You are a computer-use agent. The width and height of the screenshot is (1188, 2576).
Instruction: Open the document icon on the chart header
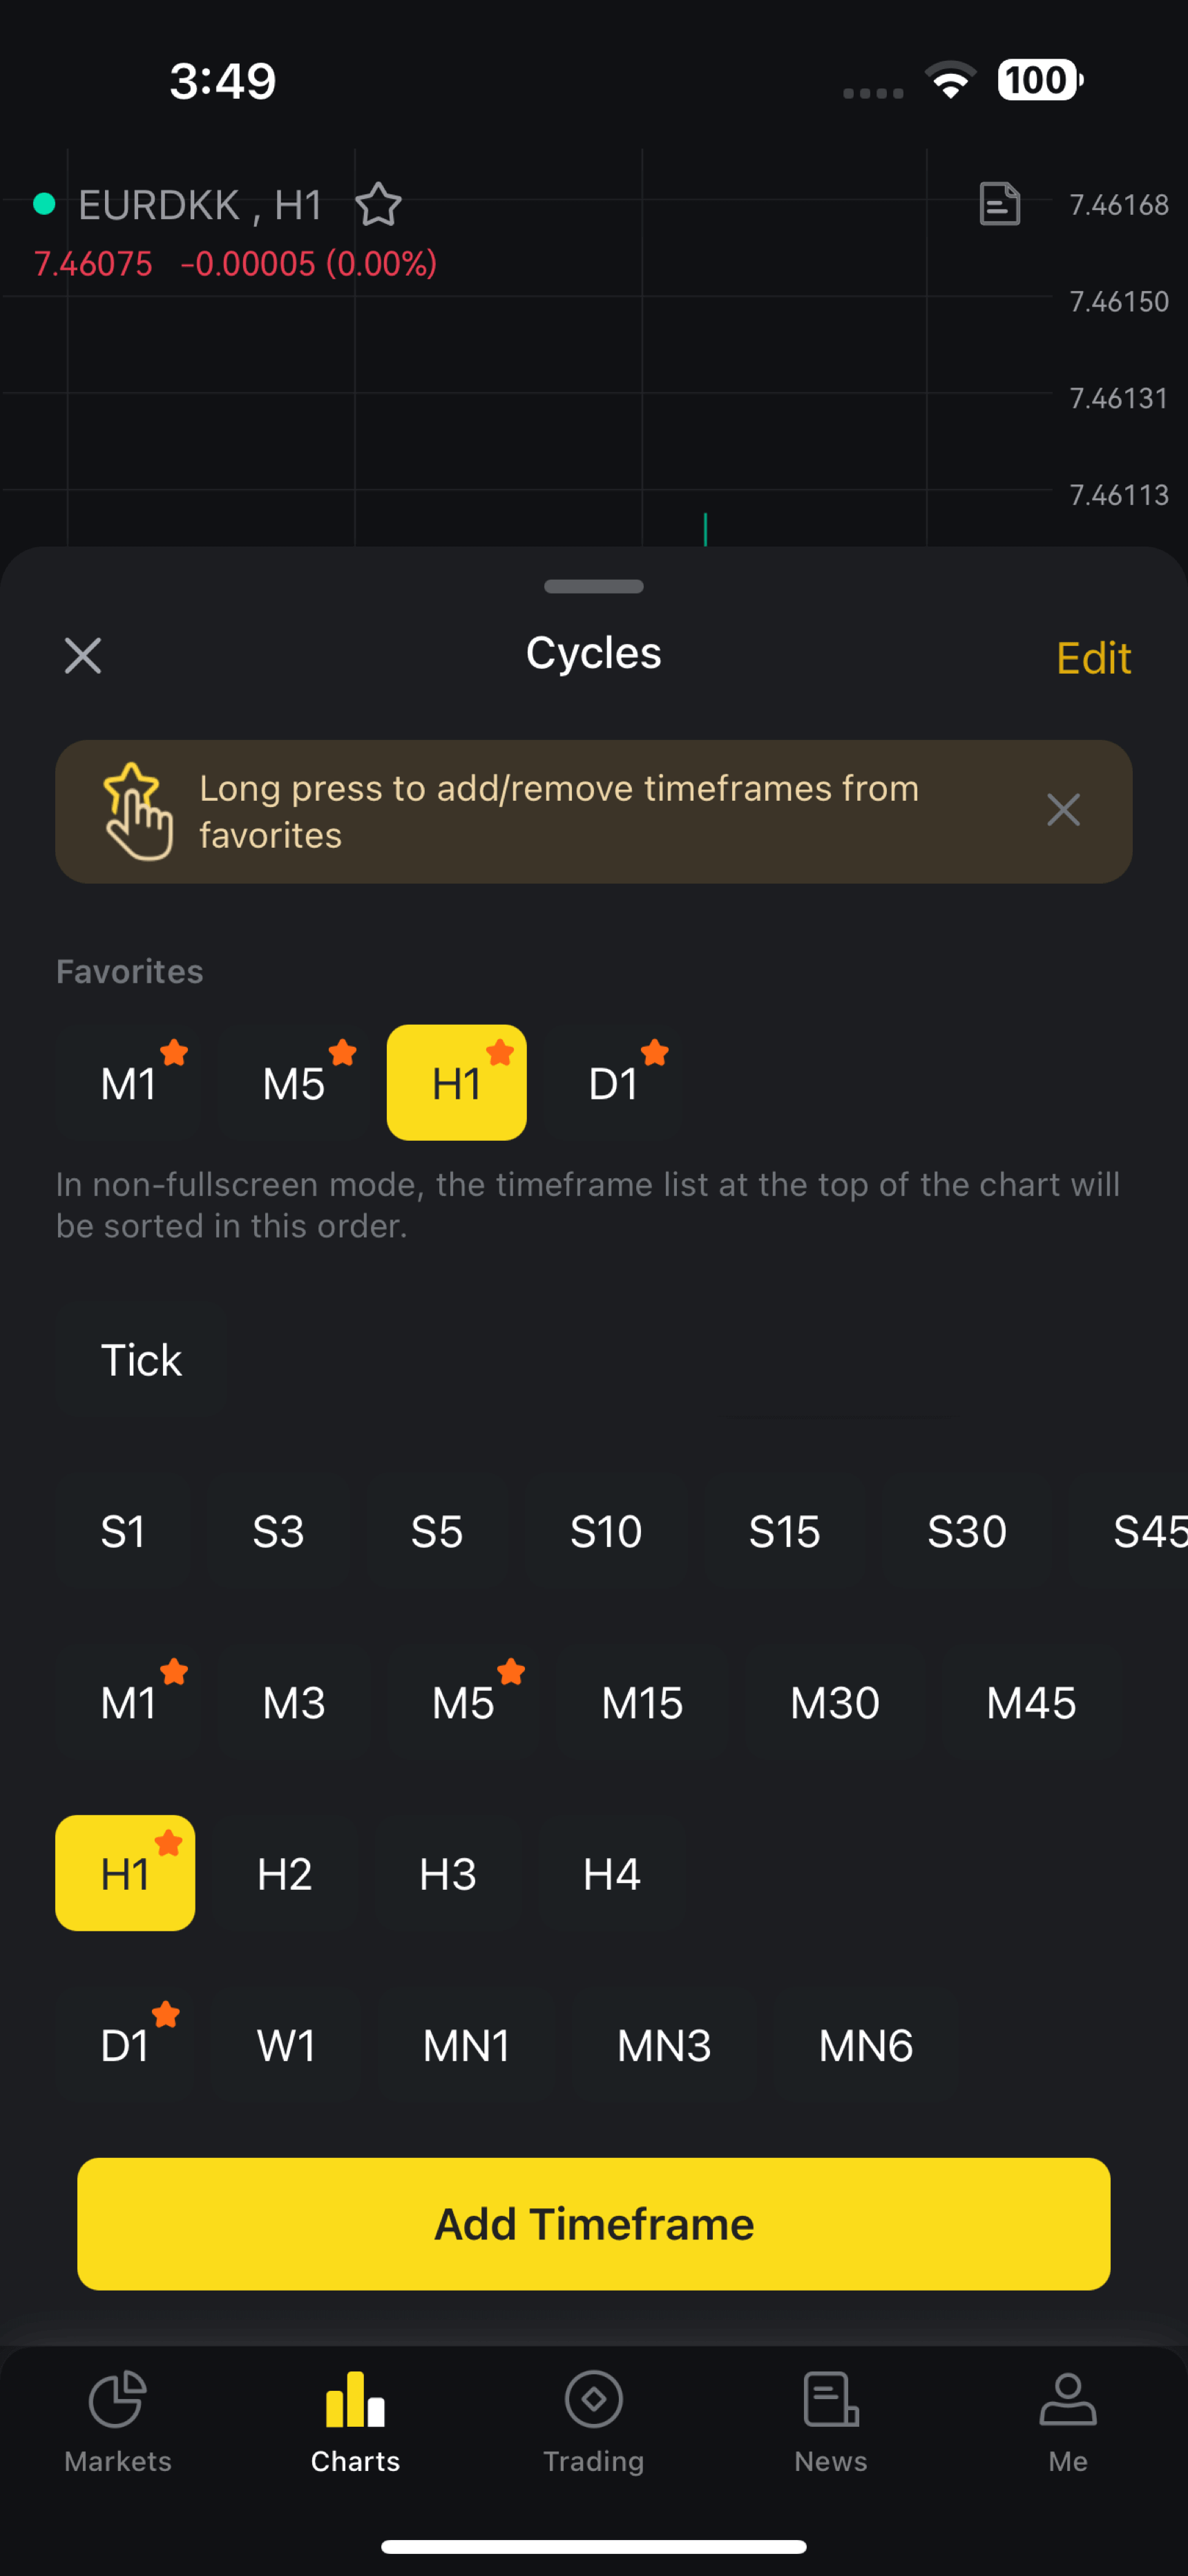[x=999, y=204]
